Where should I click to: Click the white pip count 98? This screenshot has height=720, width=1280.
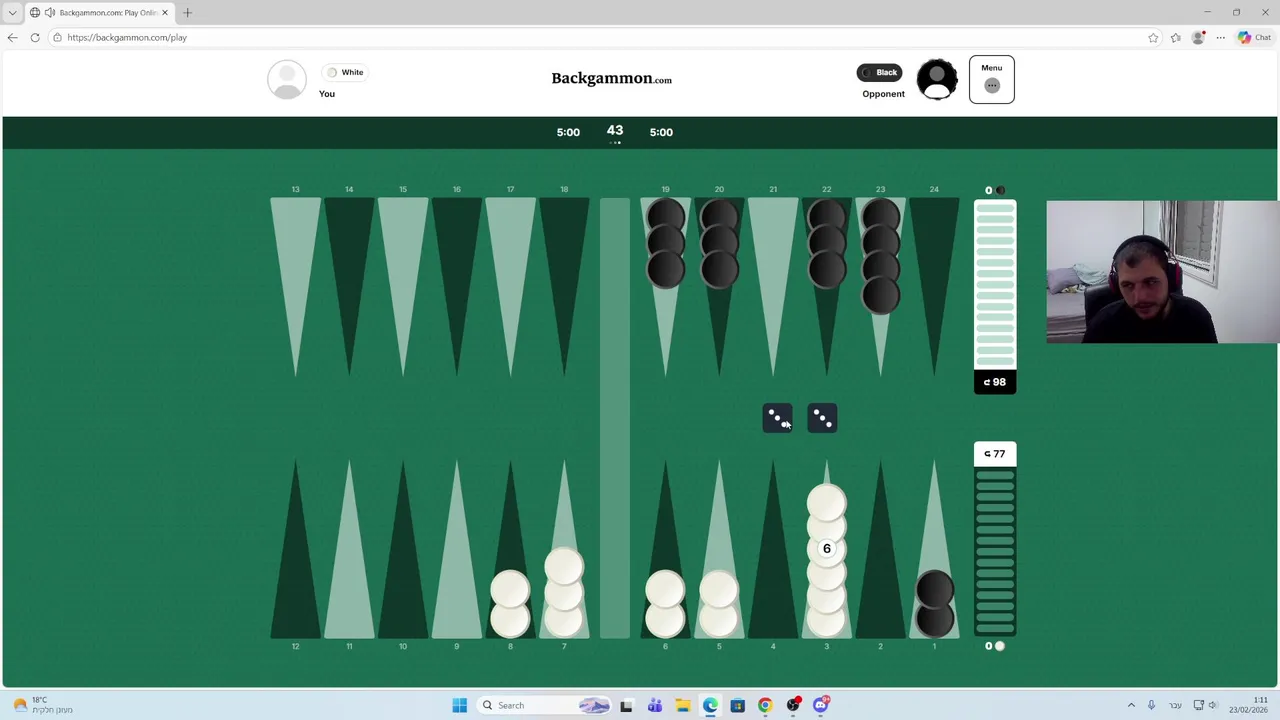[x=995, y=382]
